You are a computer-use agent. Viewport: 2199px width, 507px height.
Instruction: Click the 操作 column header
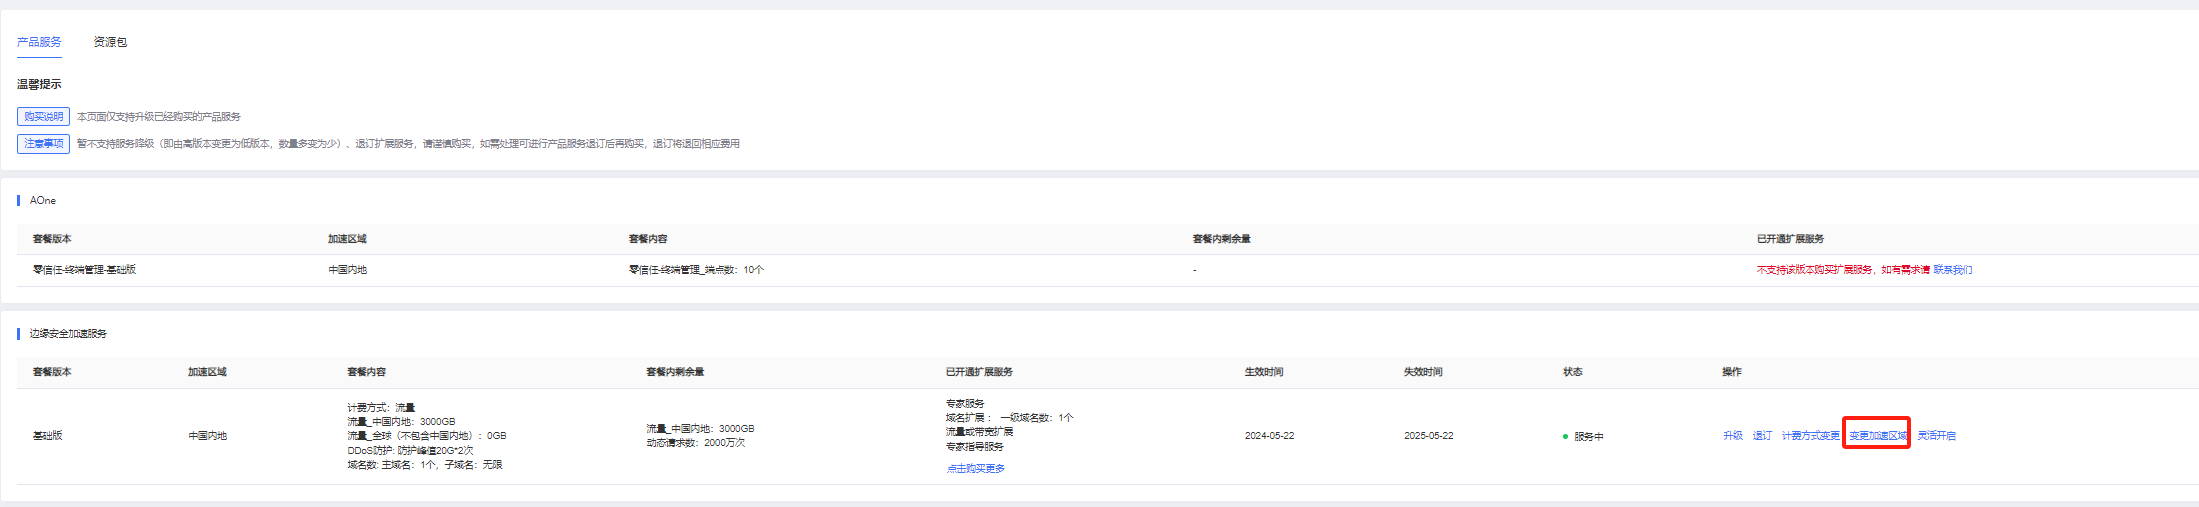click(x=1732, y=372)
